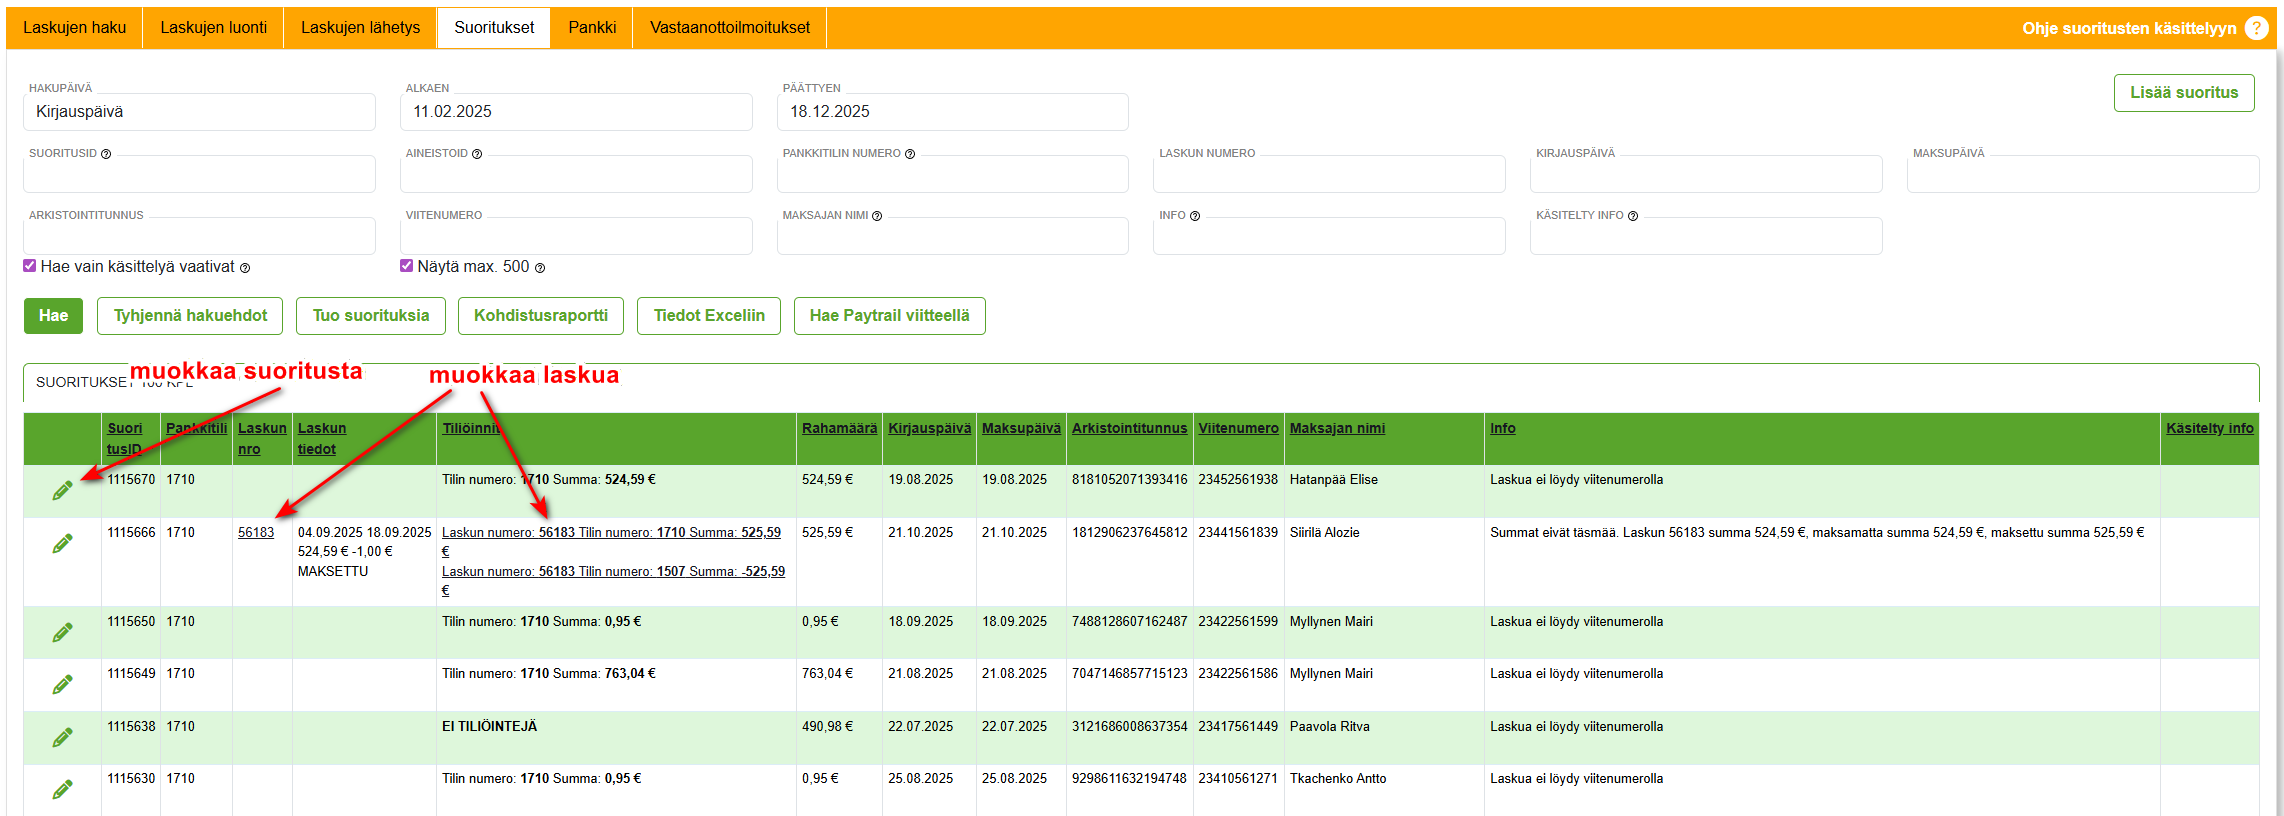The height and width of the screenshot is (816, 2284).
Task: Edit Paavola Ritva payment with pencil
Action: pyautogui.click(x=62, y=738)
